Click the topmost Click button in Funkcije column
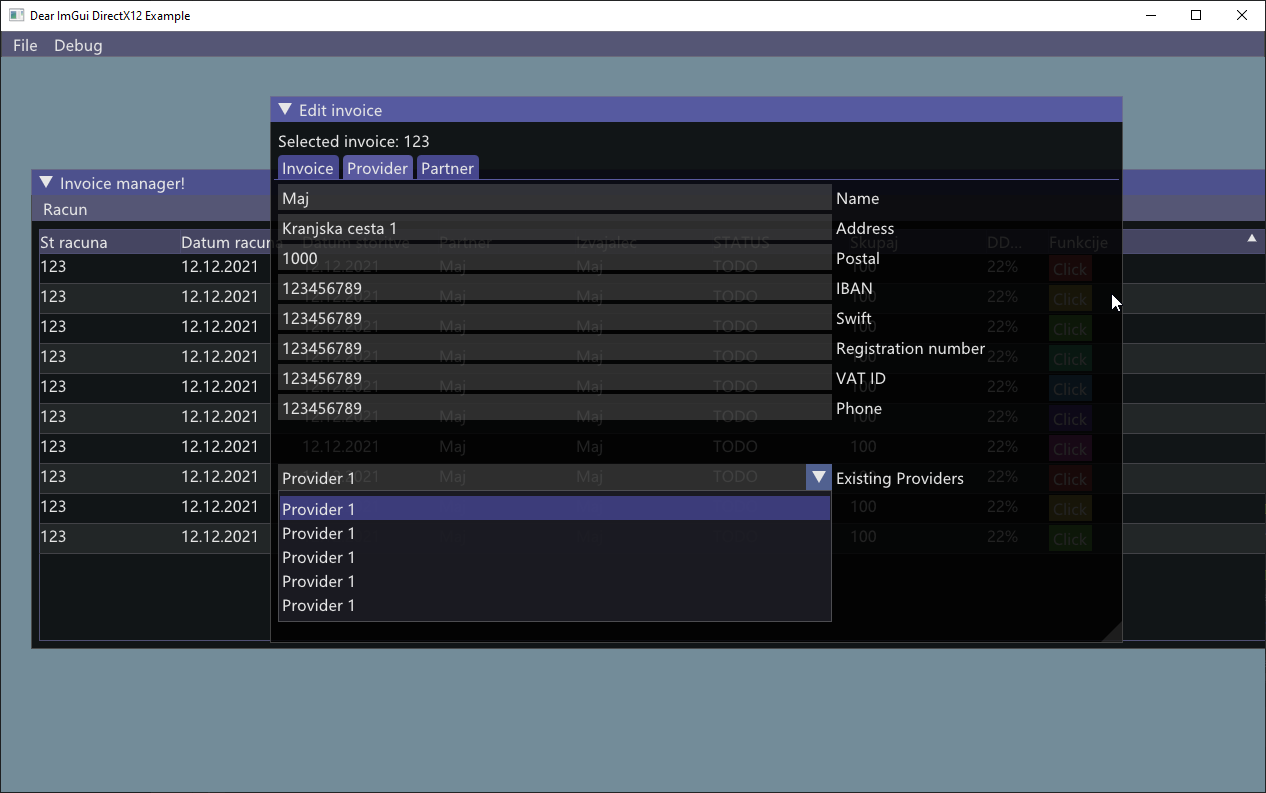The width and height of the screenshot is (1266, 793). pyautogui.click(x=1069, y=268)
